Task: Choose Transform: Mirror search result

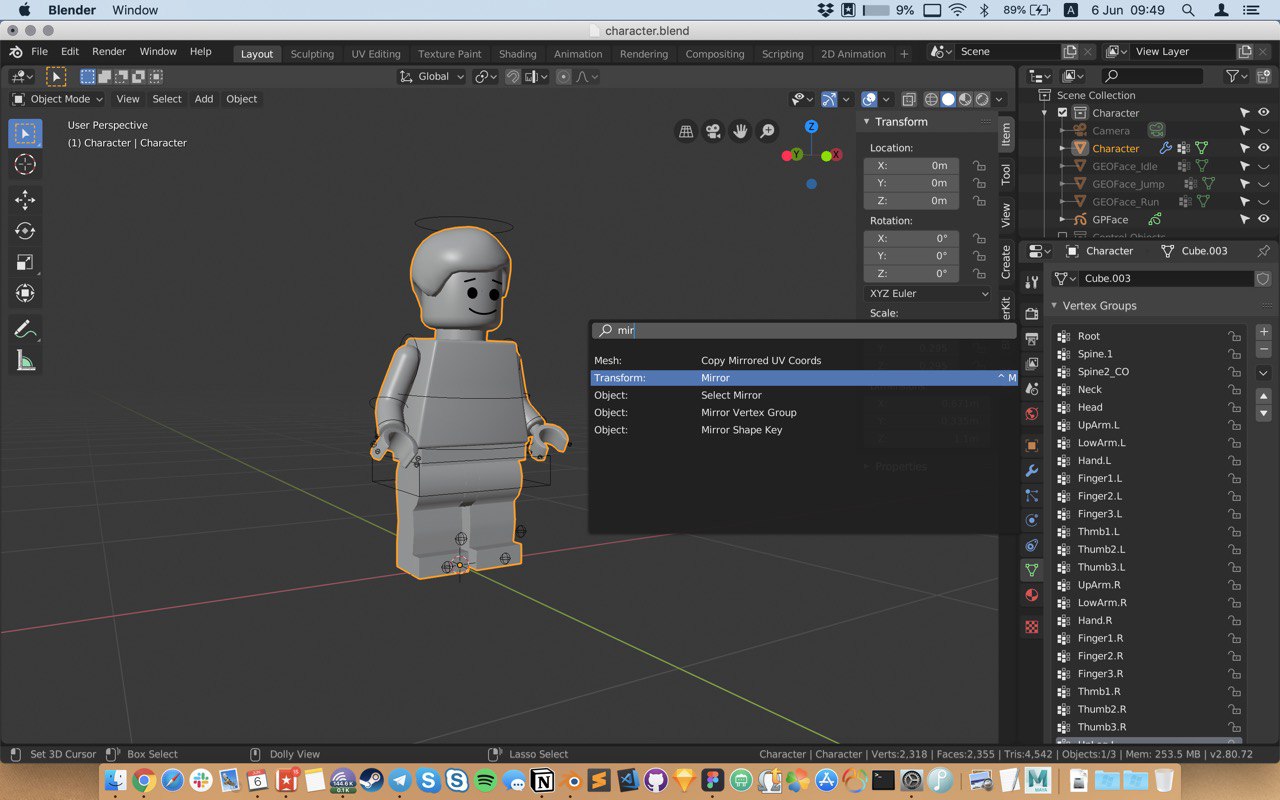Action: (x=804, y=378)
